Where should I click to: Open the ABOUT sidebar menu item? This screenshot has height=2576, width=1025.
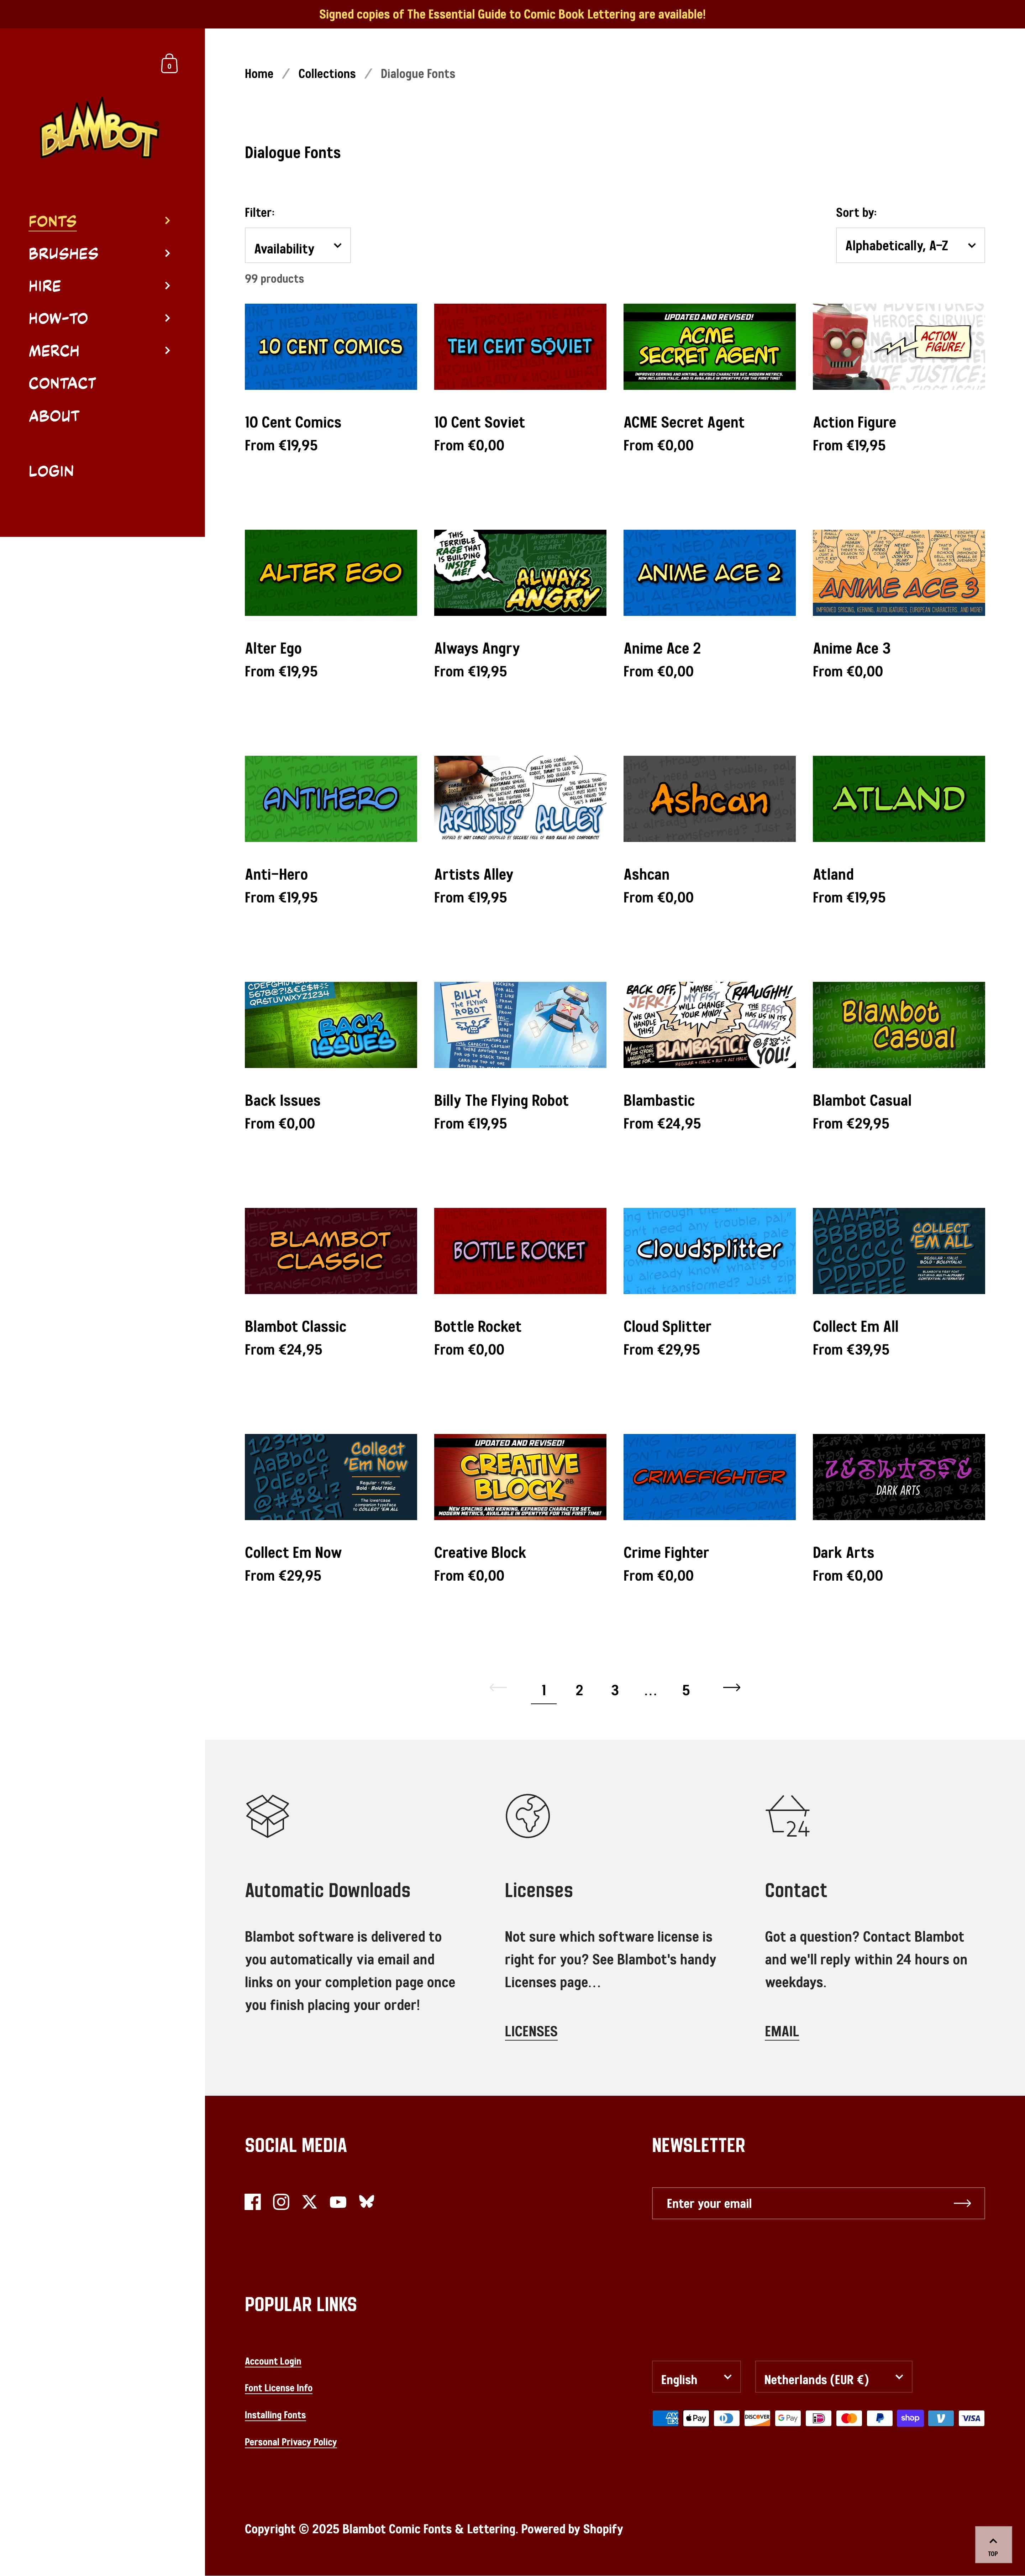tap(54, 416)
